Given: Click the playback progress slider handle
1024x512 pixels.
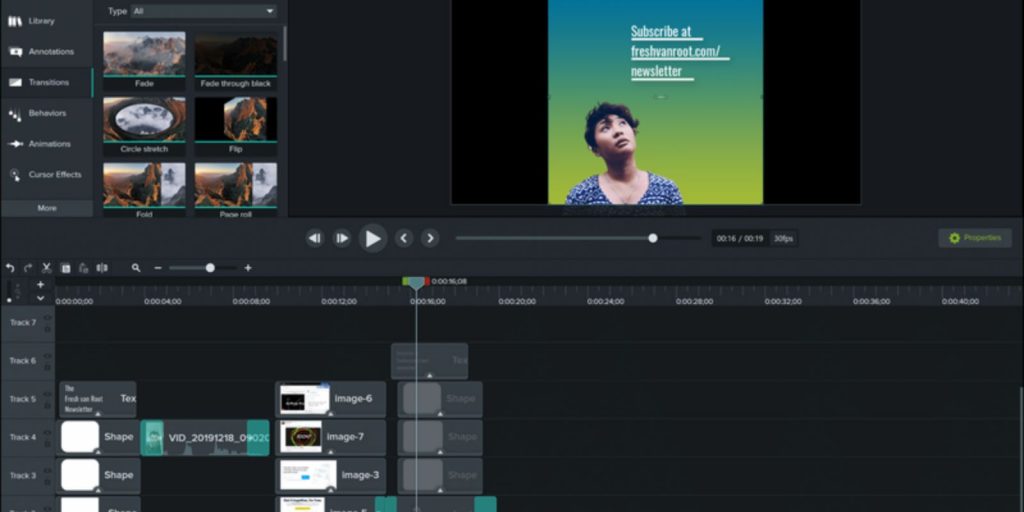Looking at the screenshot, I should tap(652, 238).
